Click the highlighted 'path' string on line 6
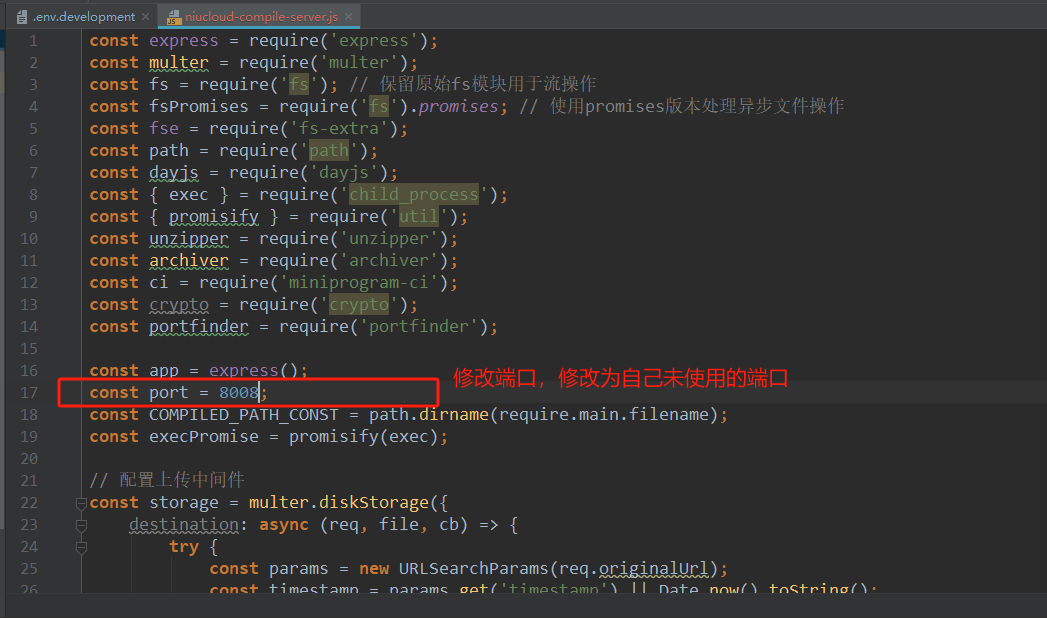1047x618 pixels. pos(329,151)
